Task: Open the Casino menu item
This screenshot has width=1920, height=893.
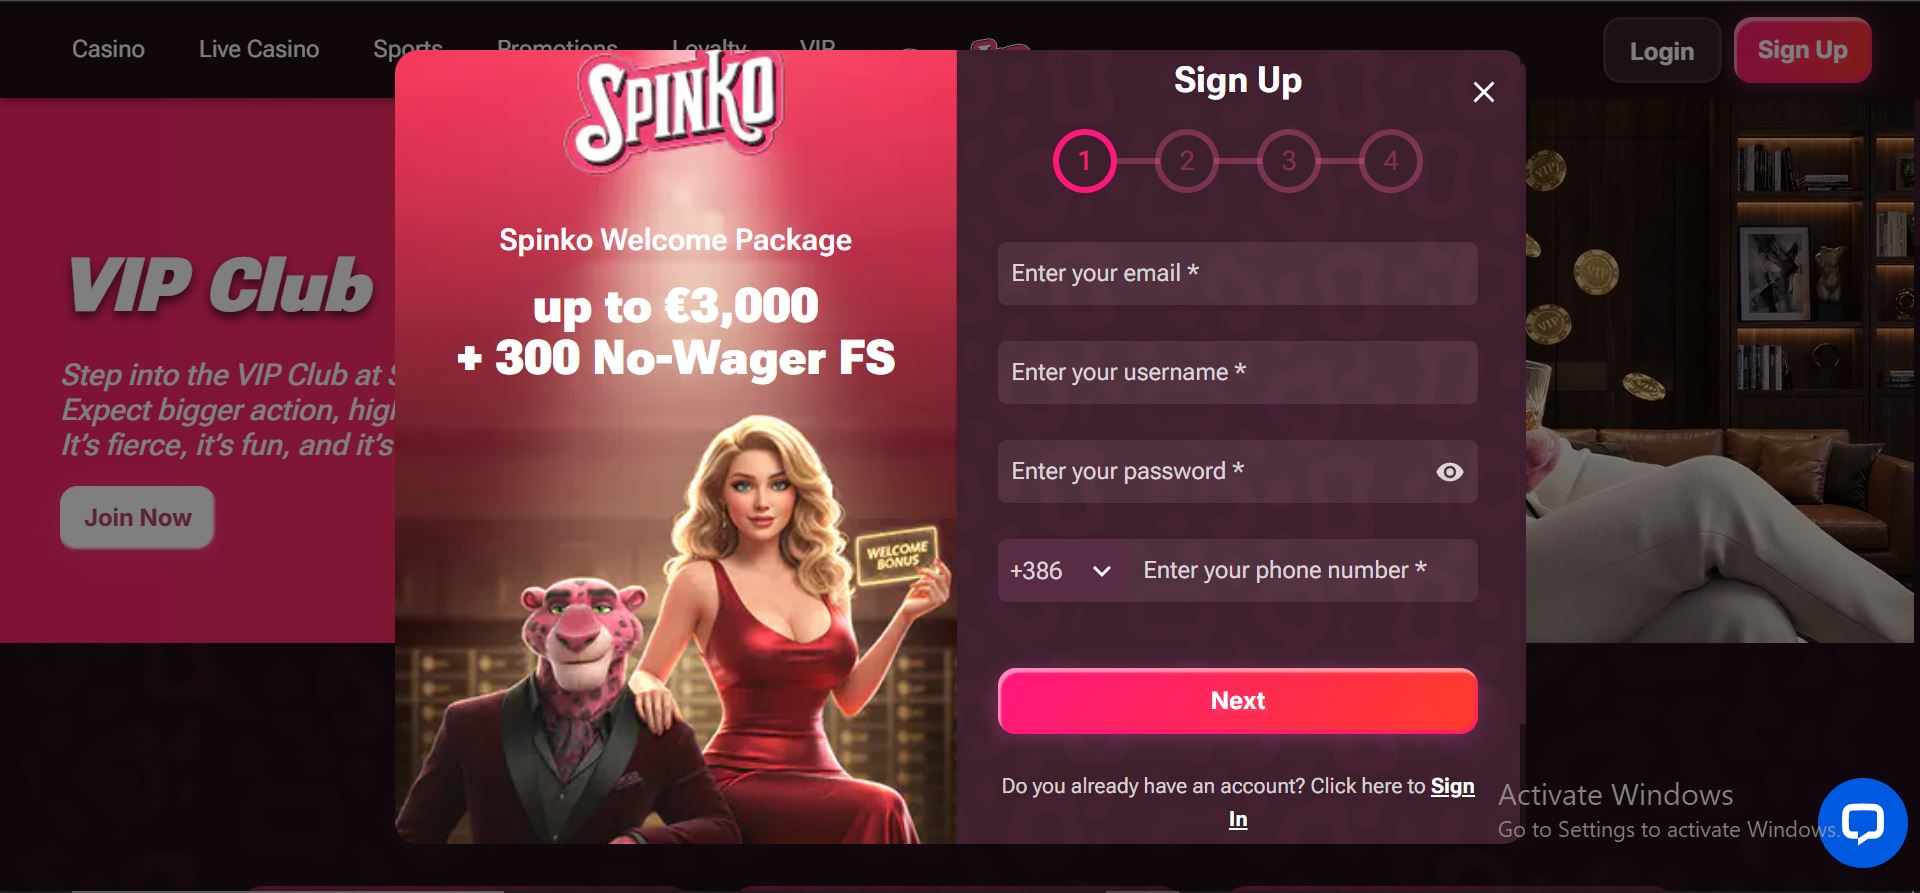Action: tap(108, 49)
